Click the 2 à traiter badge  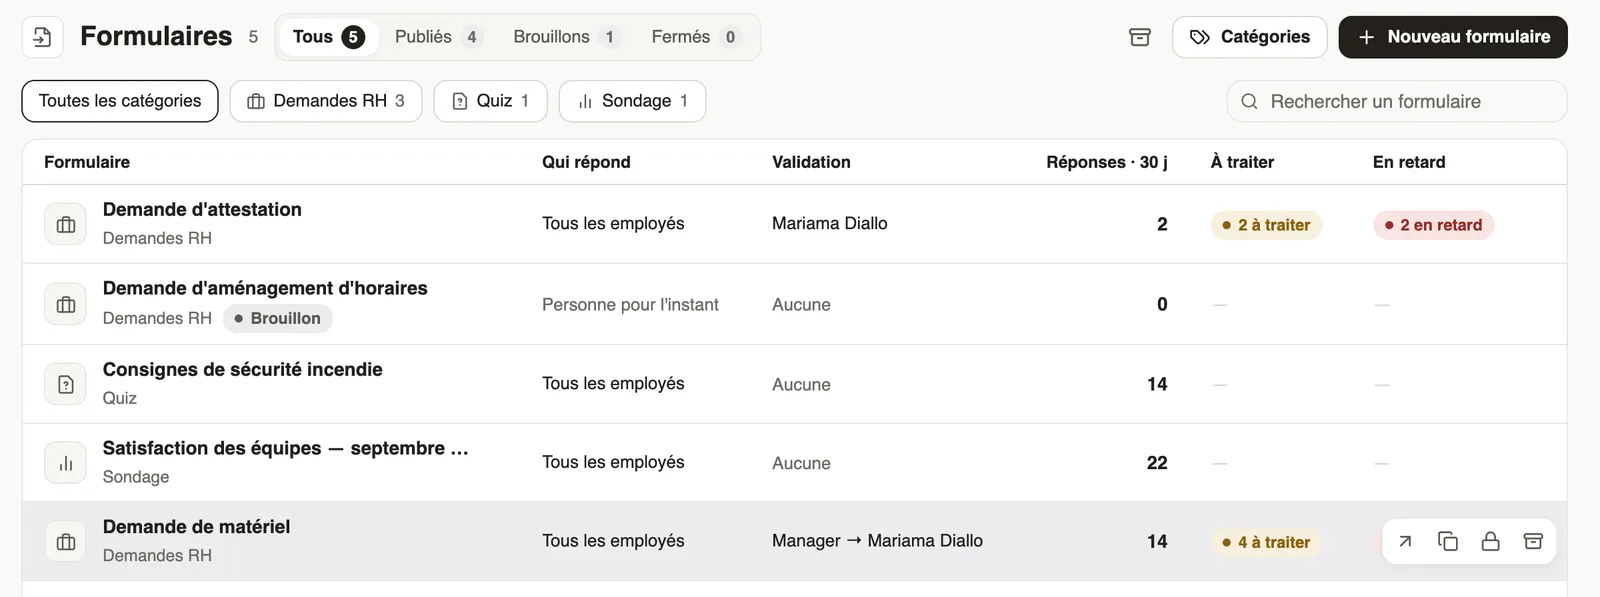(x=1266, y=225)
